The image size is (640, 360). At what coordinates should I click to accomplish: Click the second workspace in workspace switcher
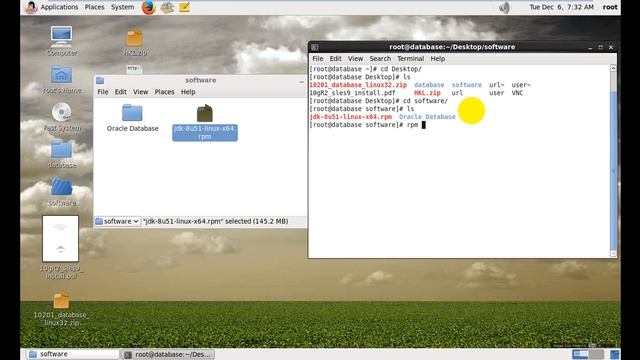tap(596, 354)
